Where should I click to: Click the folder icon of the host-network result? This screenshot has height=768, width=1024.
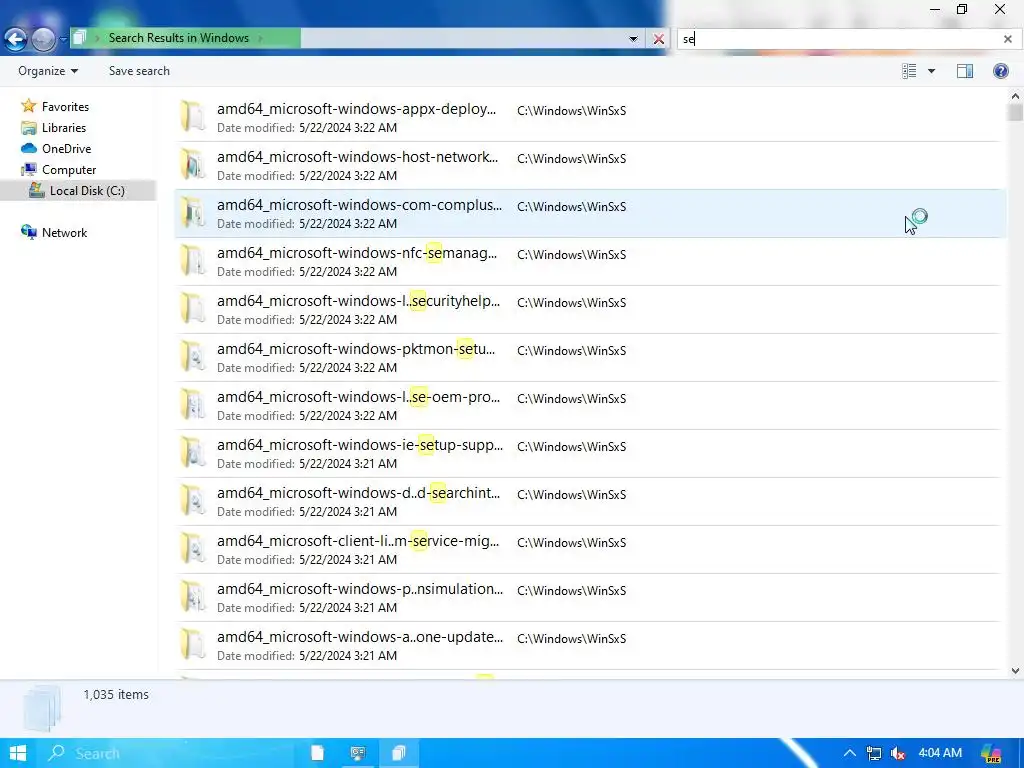[x=193, y=165]
